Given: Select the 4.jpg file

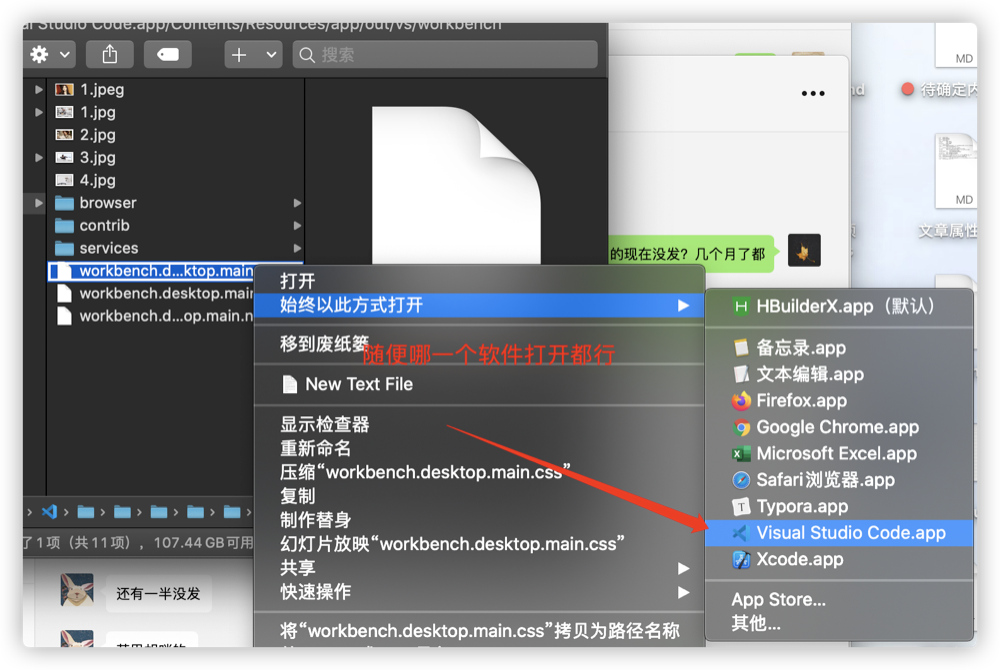Looking at the screenshot, I should pos(98,180).
